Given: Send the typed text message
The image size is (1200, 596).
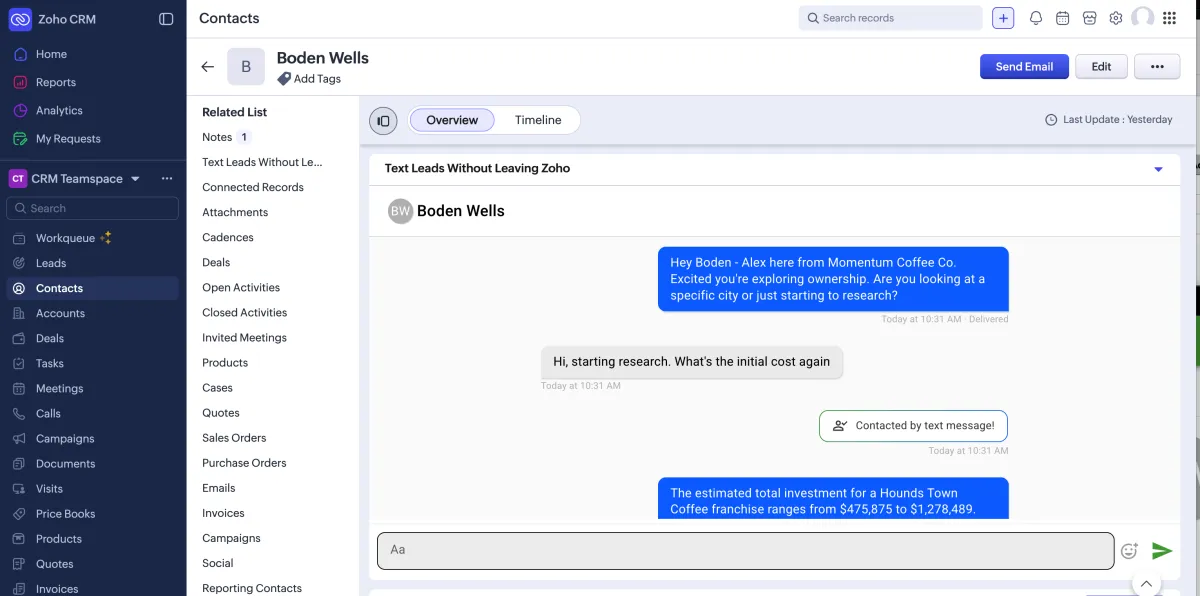Looking at the screenshot, I should [x=1162, y=550].
